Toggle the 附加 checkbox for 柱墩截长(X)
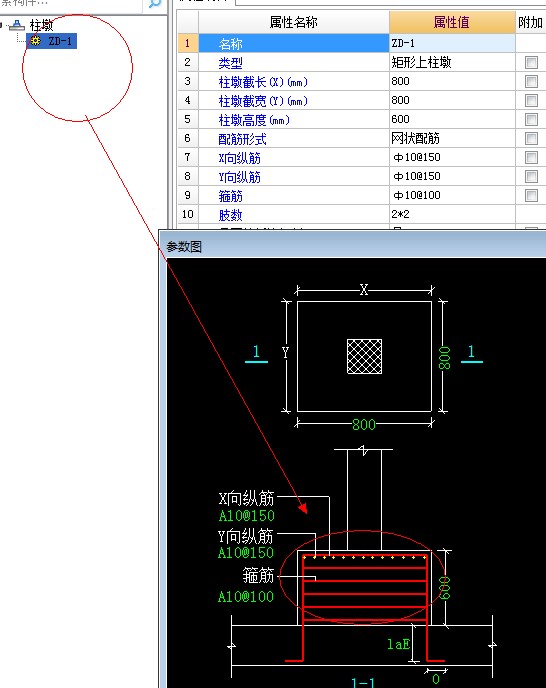The image size is (546, 688). (531, 81)
